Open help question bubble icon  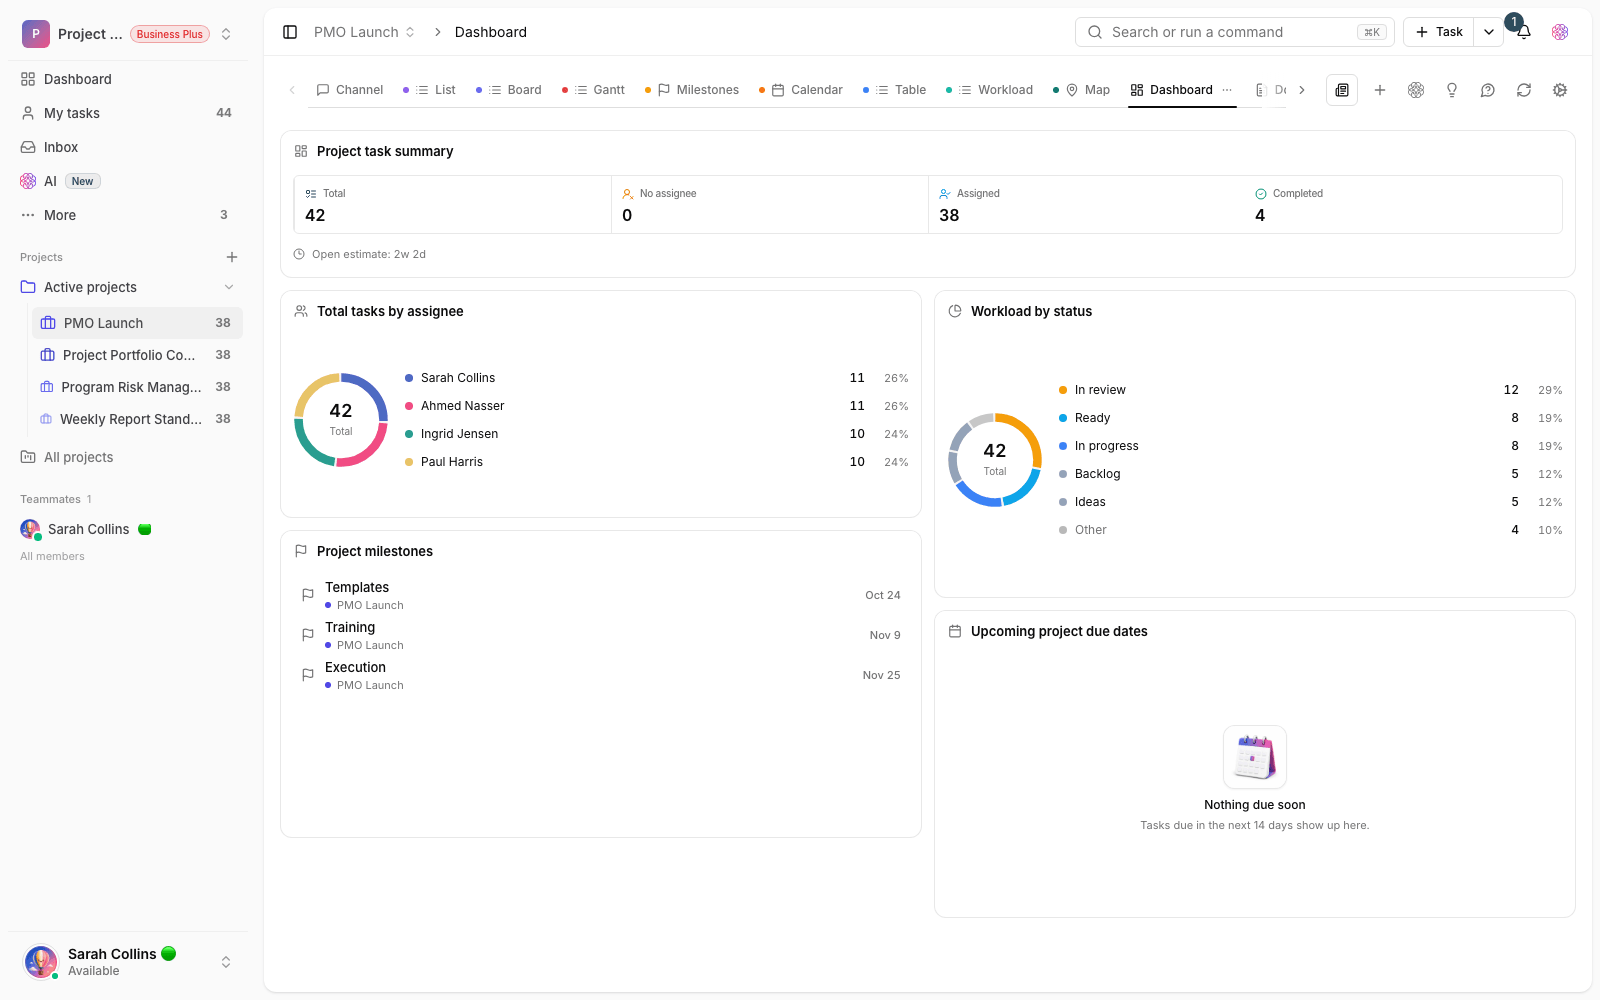point(1488,90)
